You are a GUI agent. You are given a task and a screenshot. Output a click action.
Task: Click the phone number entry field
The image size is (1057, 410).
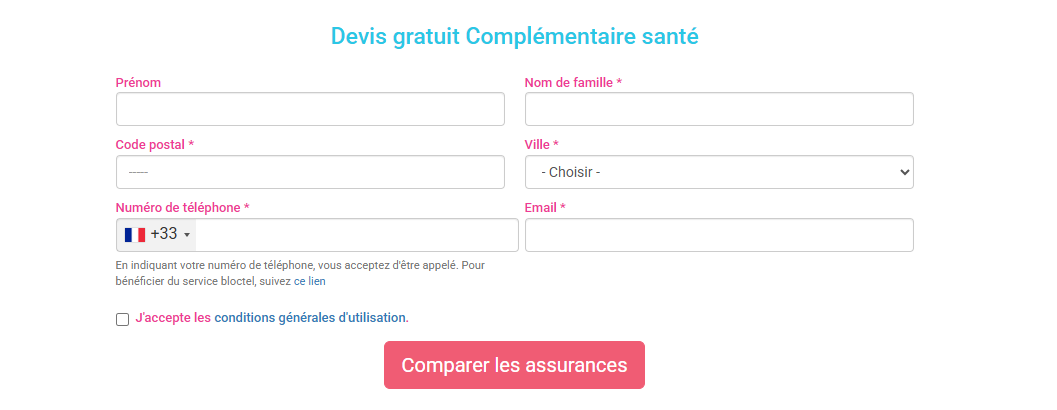[355, 235]
